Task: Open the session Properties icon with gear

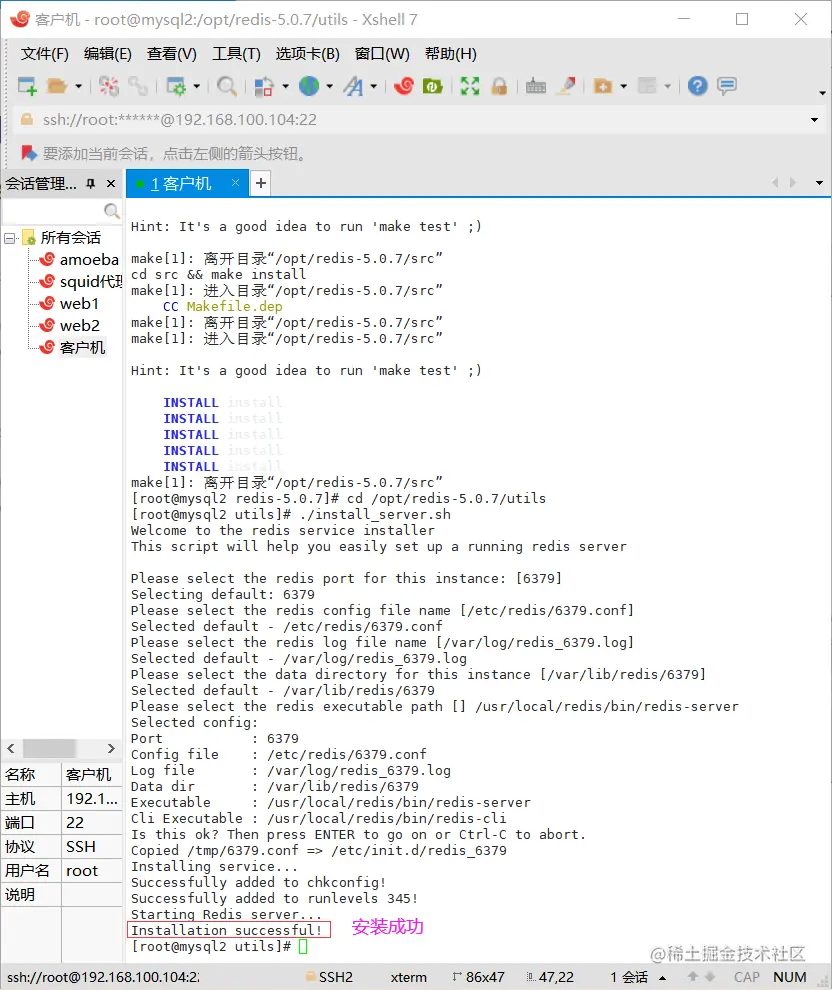Action: coord(175,86)
